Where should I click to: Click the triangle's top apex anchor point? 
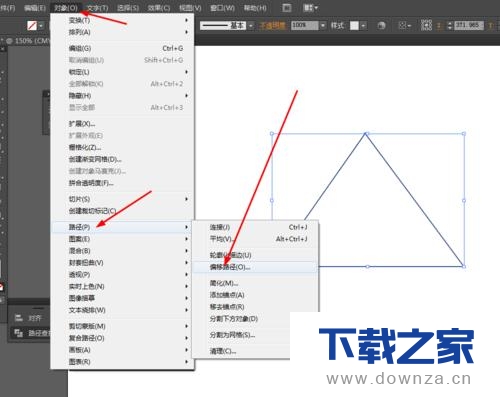(x=366, y=134)
